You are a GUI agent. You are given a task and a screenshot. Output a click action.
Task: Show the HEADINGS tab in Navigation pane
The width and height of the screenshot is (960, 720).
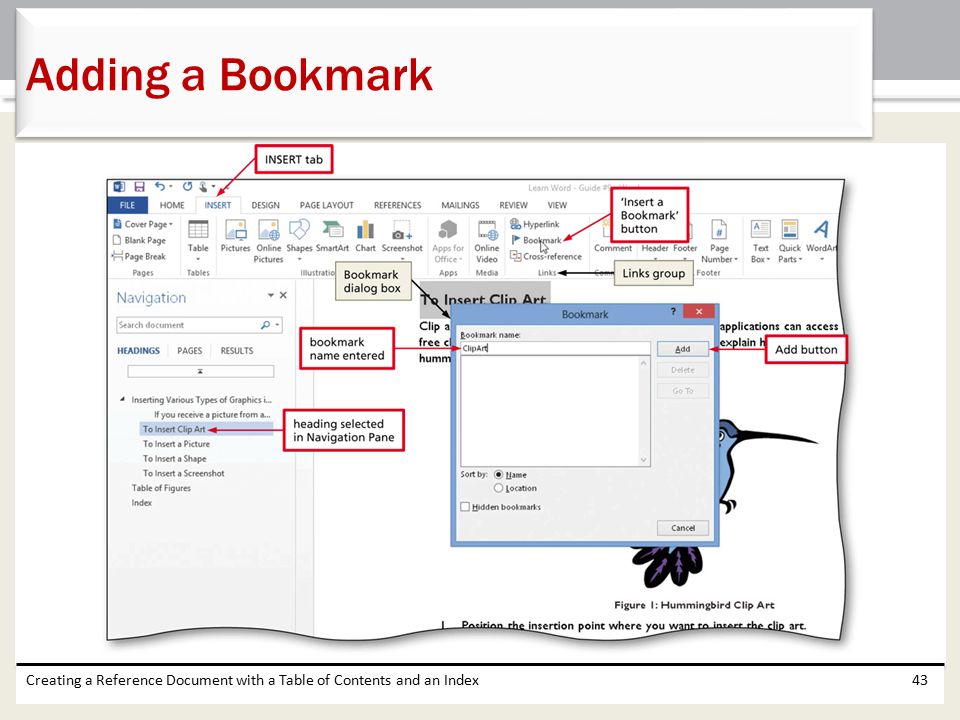(x=138, y=350)
